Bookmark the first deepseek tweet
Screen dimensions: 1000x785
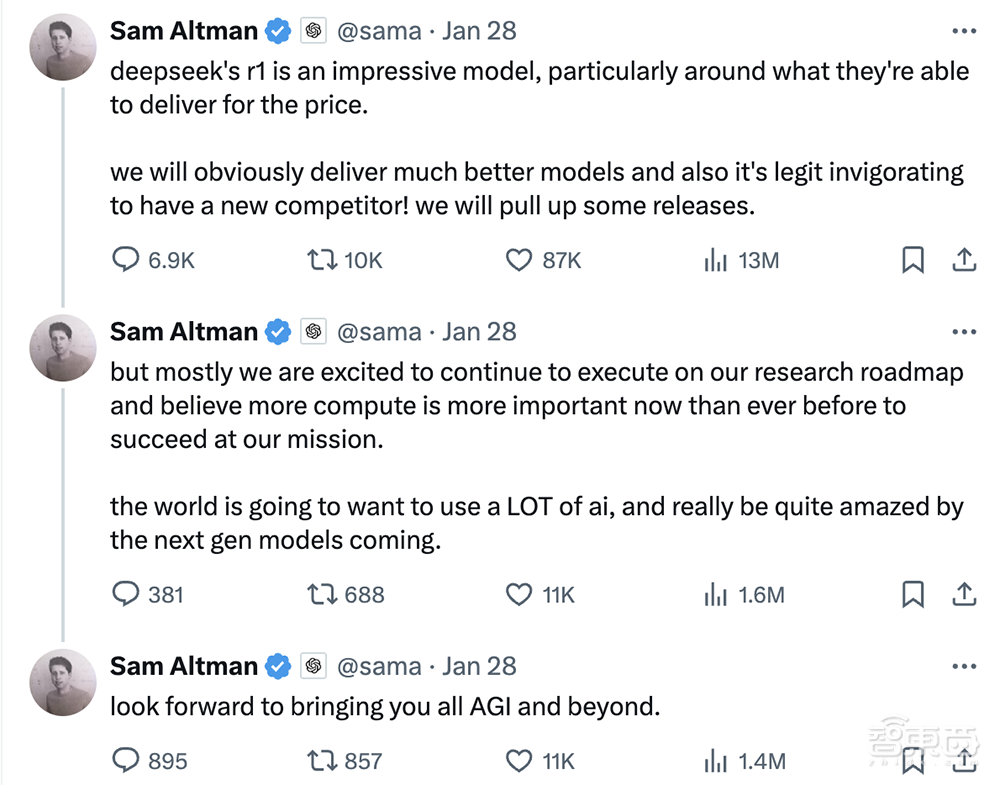tap(912, 260)
